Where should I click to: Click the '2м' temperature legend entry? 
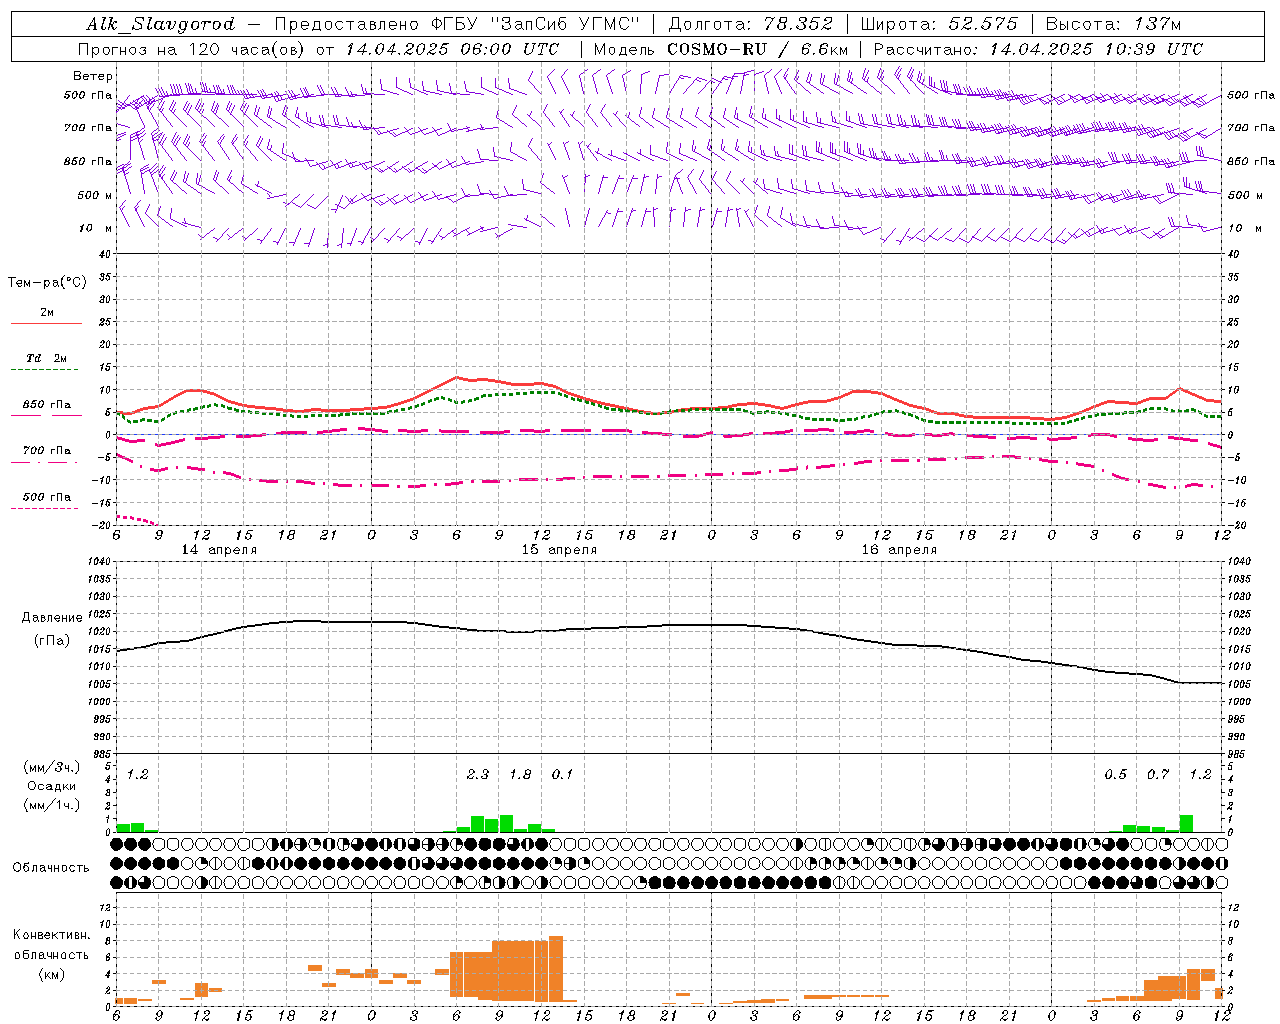(47, 312)
